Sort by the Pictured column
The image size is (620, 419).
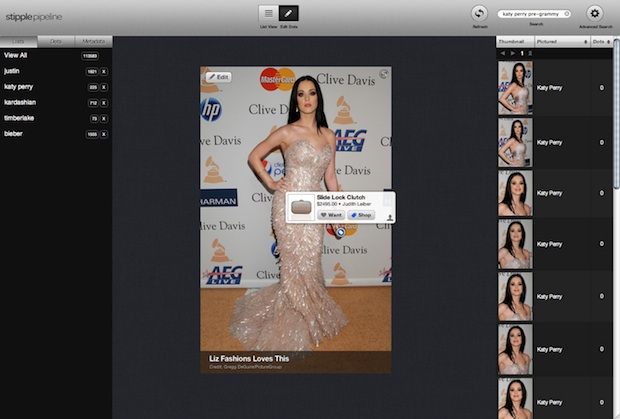tap(562, 42)
